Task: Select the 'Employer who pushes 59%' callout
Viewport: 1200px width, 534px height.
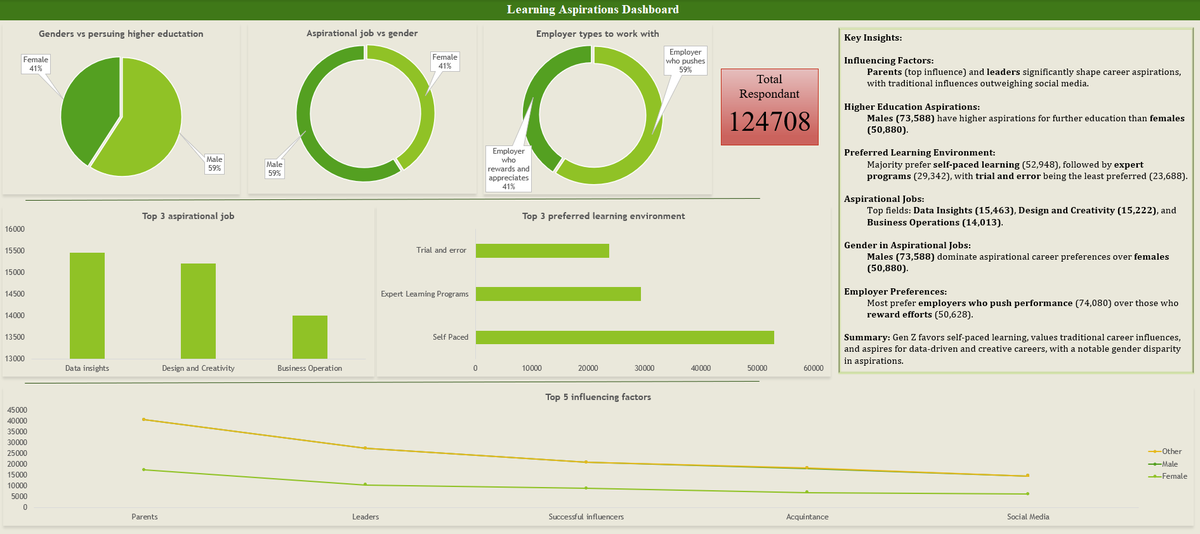Action: coord(685,61)
